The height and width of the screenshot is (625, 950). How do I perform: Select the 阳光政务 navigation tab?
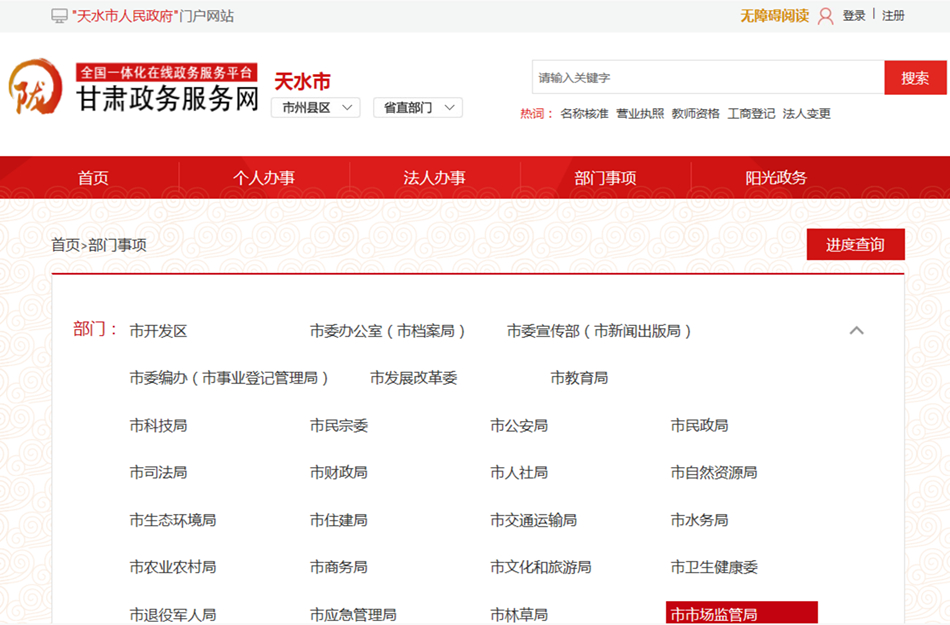[x=776, y=178]
